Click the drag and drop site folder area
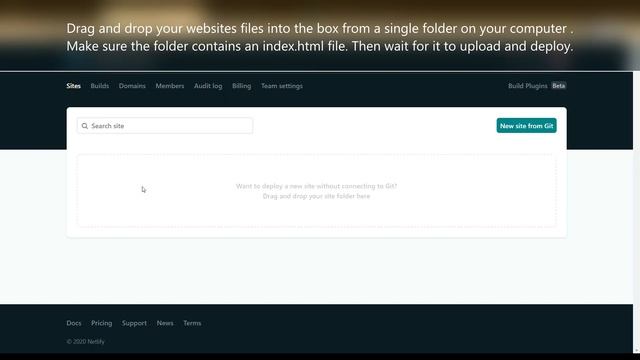Screen dimensions: 640x360 click(316, 191)
